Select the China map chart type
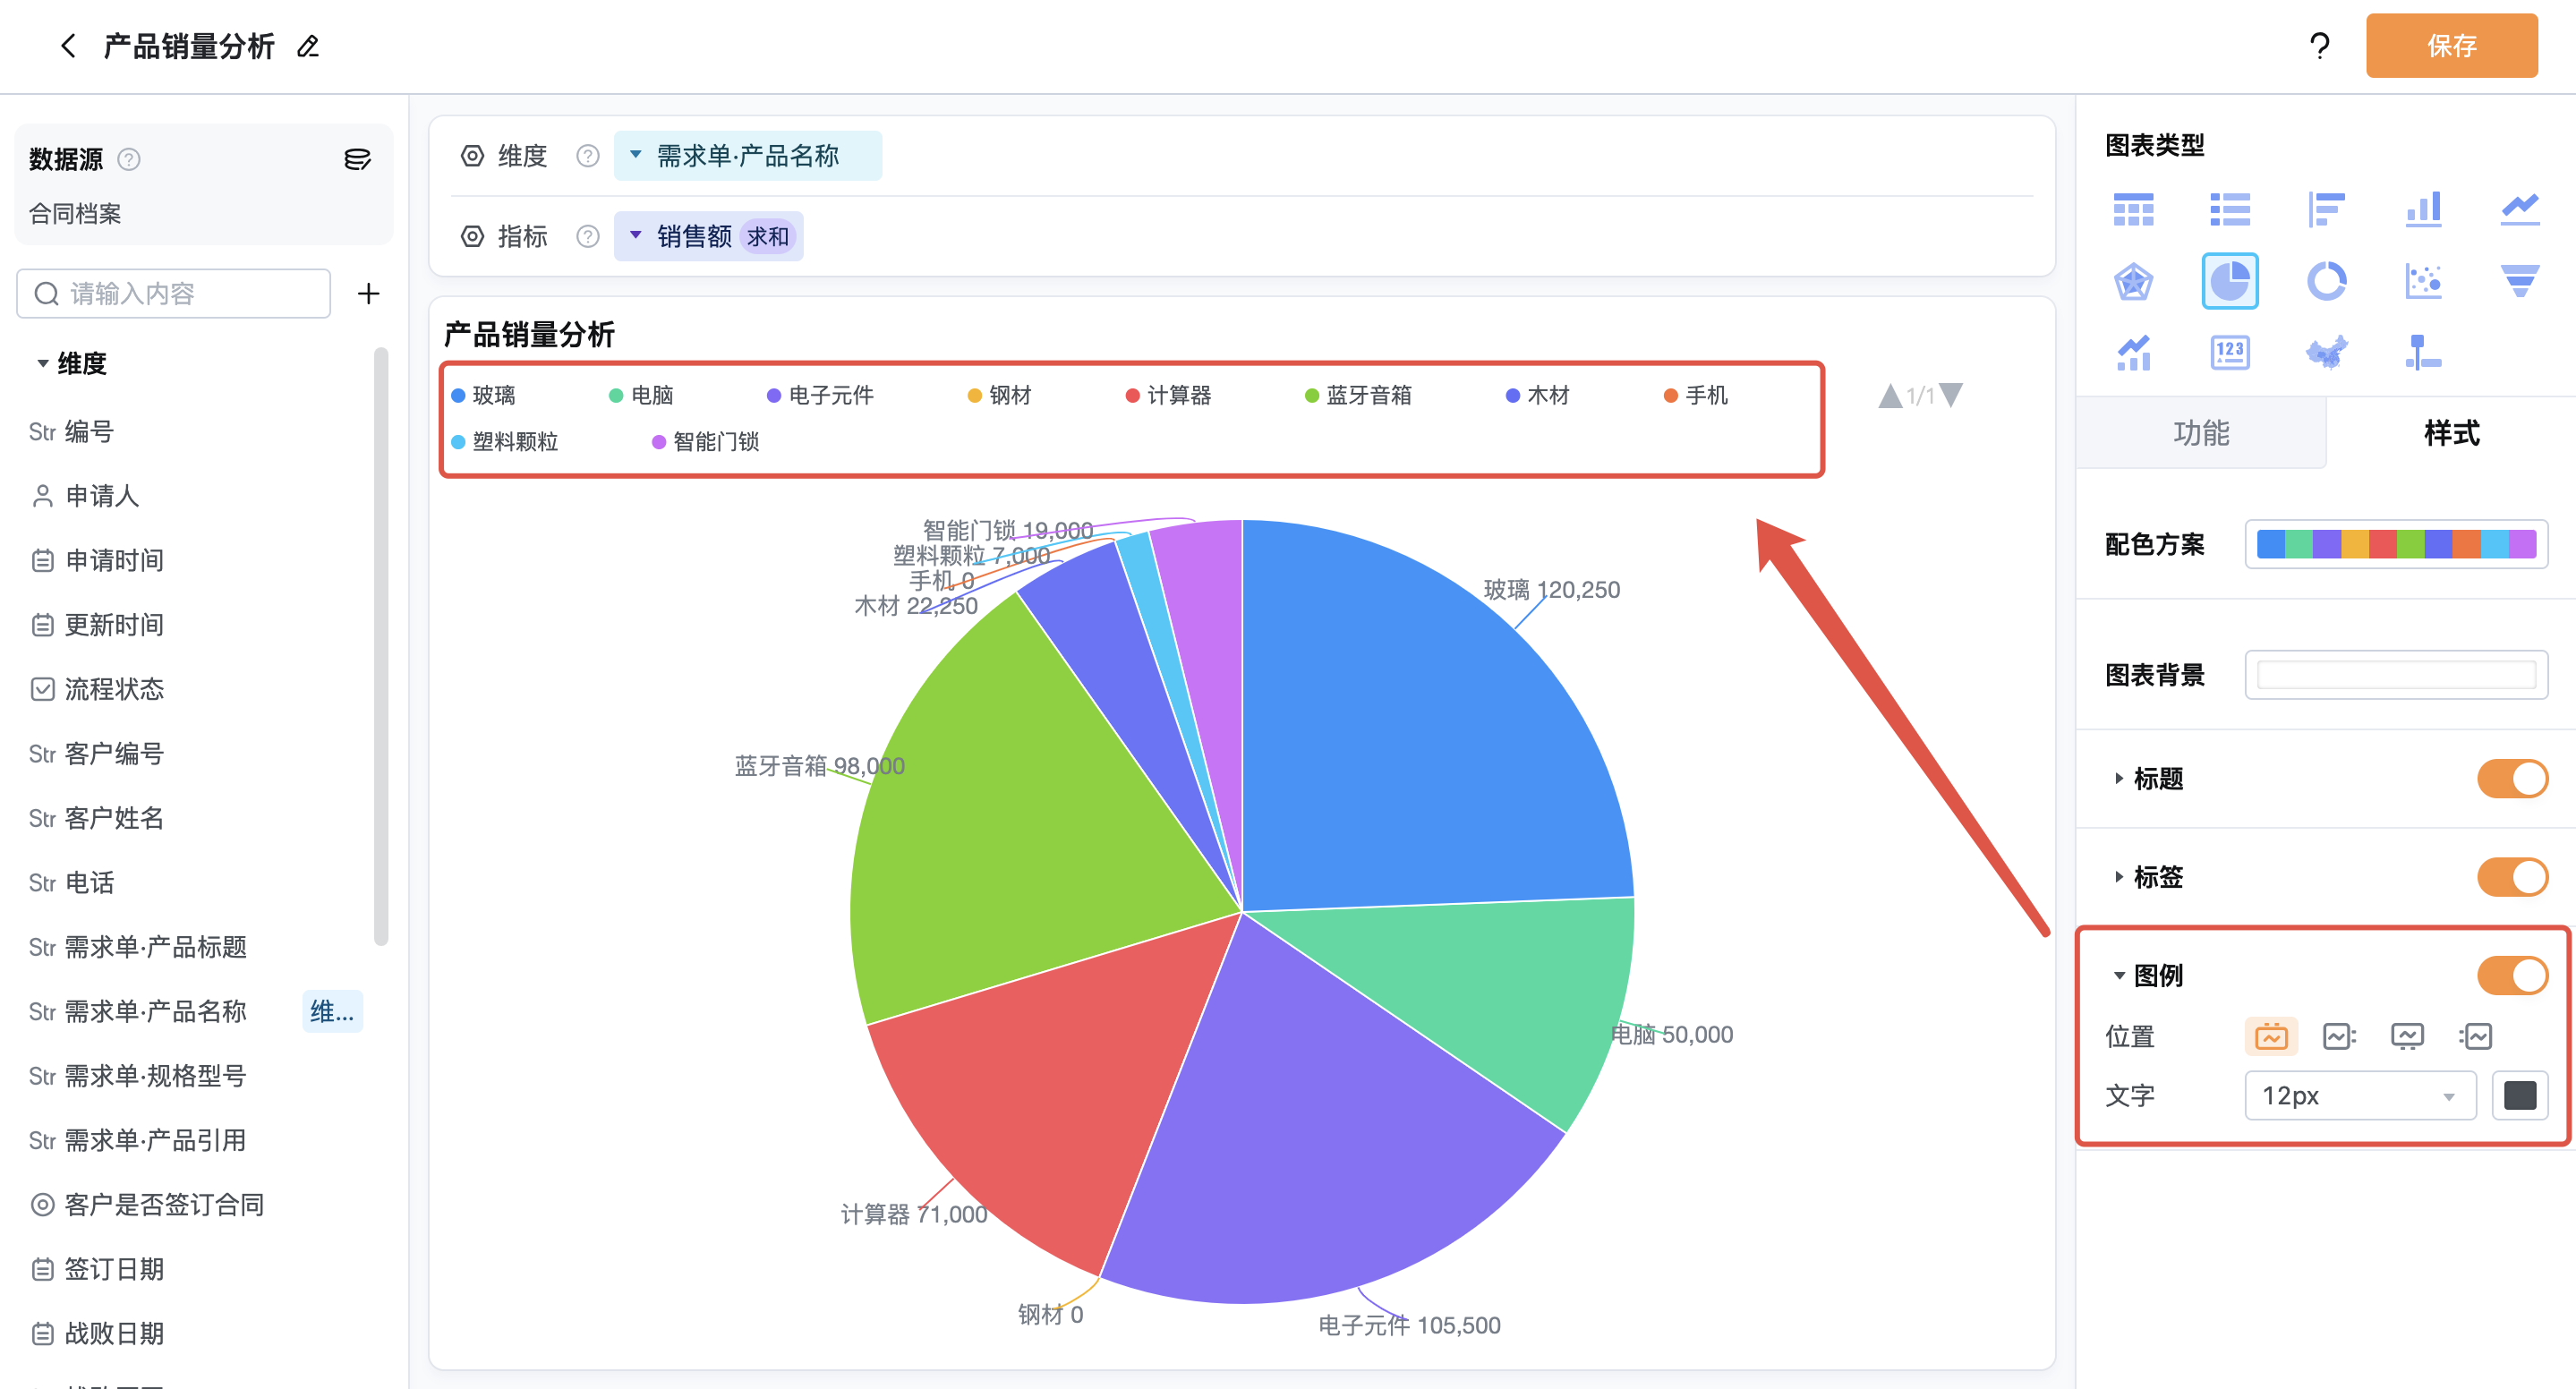 [2327, 353]
